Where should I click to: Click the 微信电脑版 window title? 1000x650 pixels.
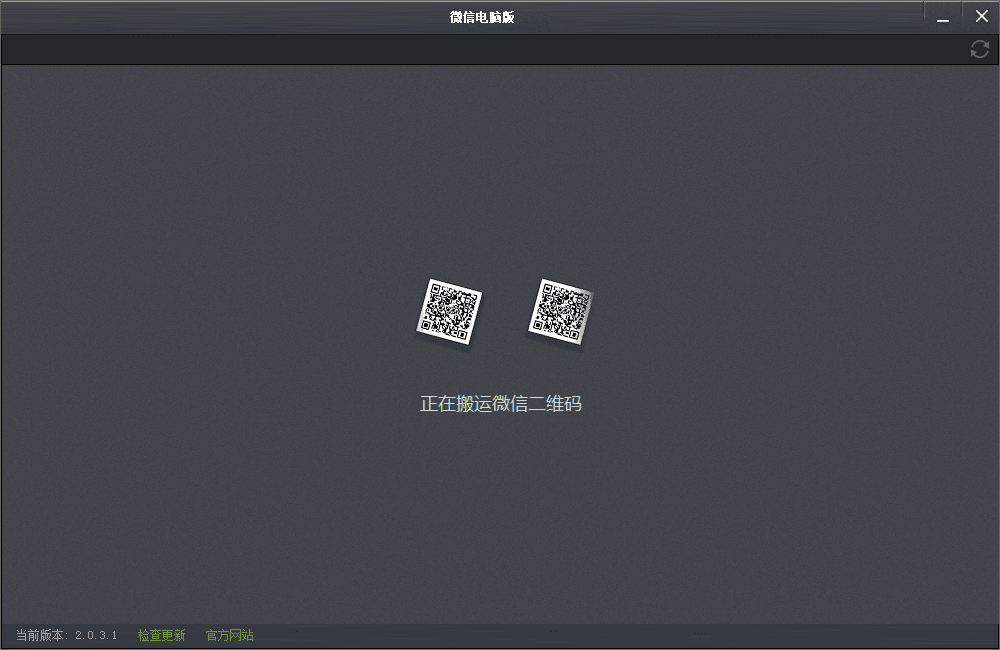482,17
